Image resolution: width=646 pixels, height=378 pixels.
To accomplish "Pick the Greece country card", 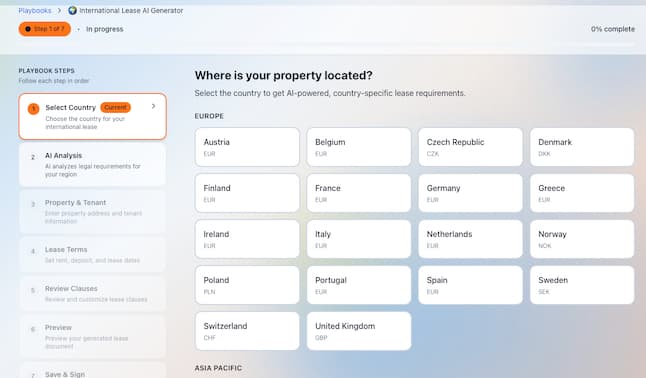I will coord(582,193).
